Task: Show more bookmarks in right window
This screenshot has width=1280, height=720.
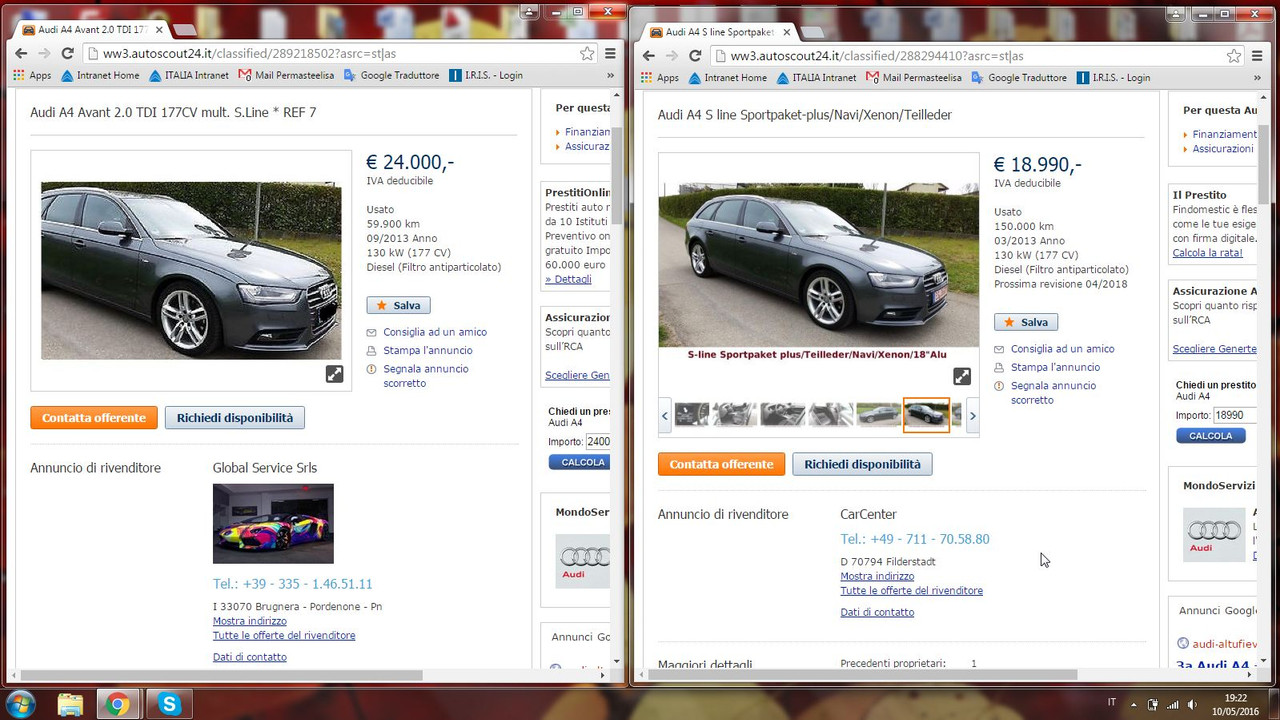Action: [x=1257, y=77]
